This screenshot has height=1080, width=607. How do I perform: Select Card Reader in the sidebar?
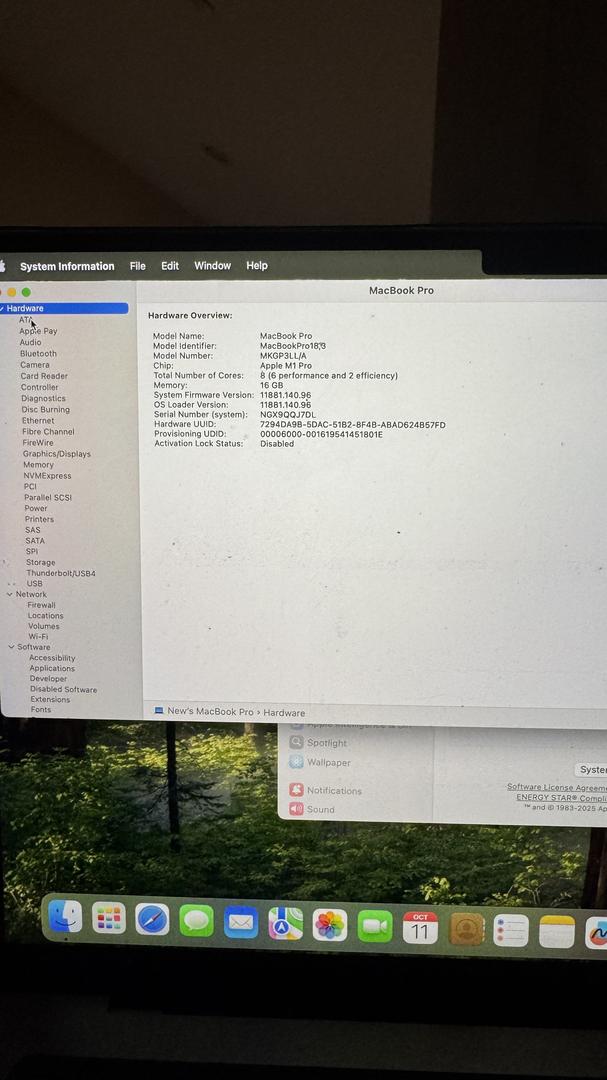(44, 376)
